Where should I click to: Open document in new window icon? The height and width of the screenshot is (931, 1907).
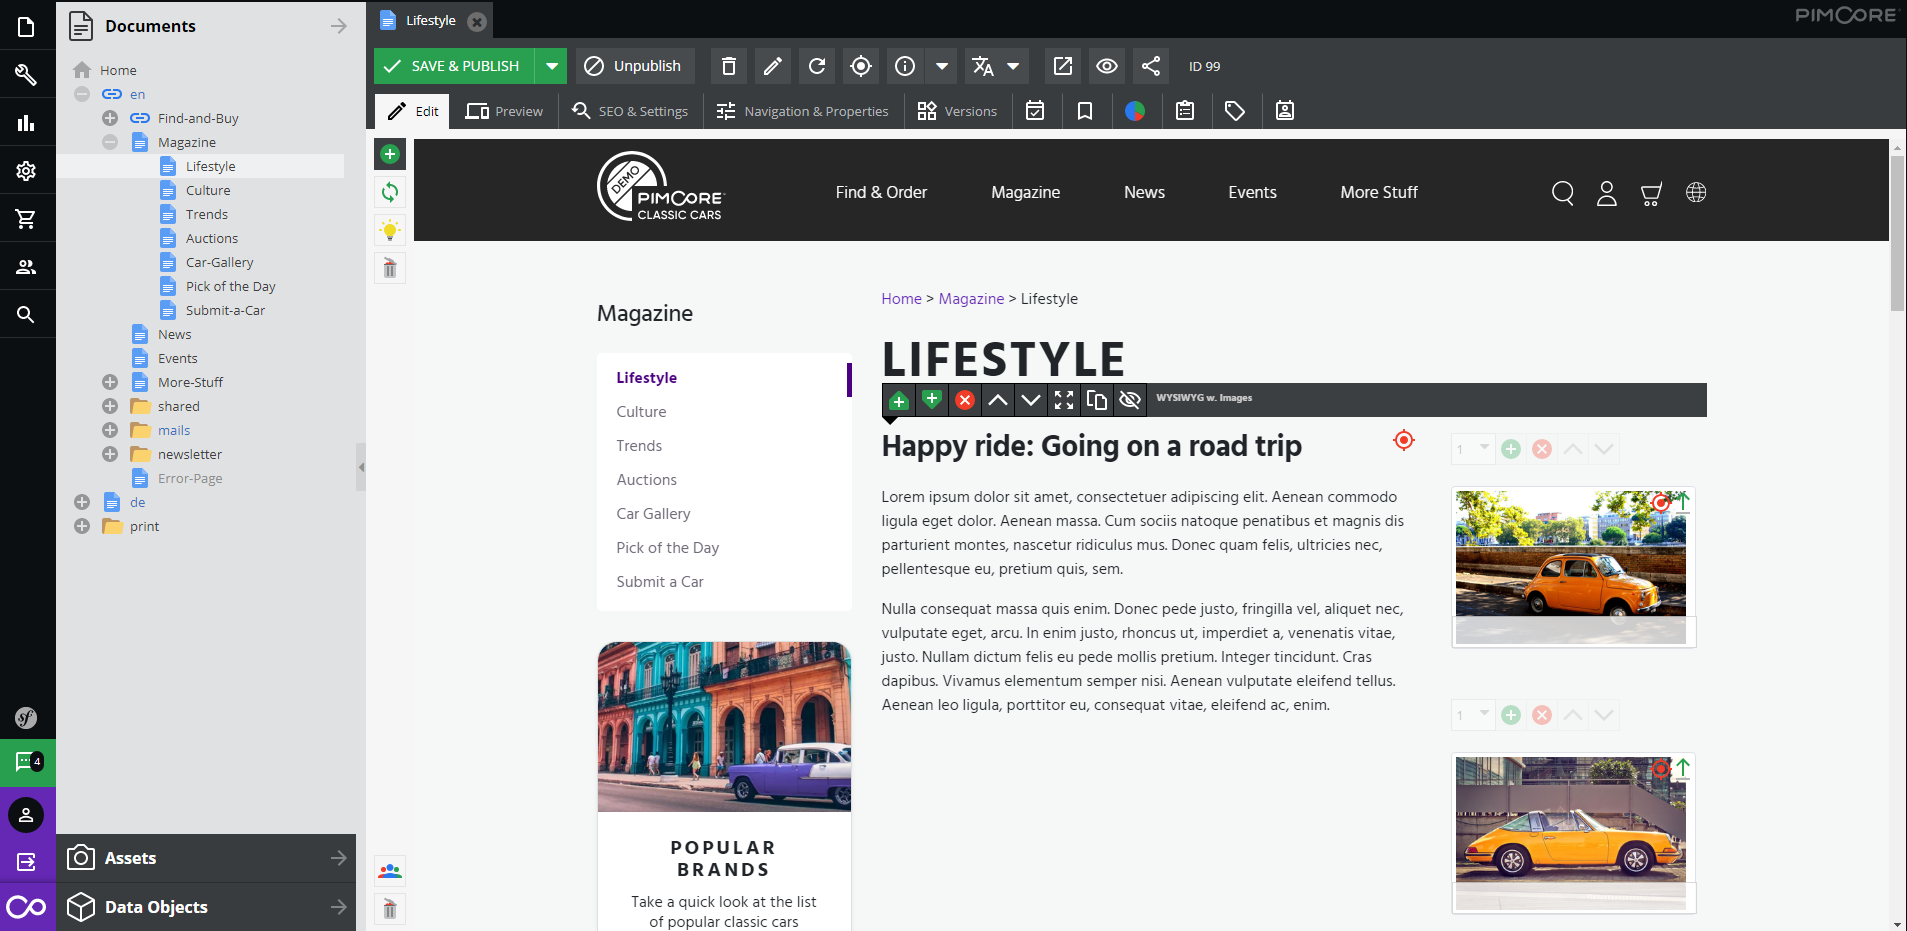click(x=1063, y=66)
